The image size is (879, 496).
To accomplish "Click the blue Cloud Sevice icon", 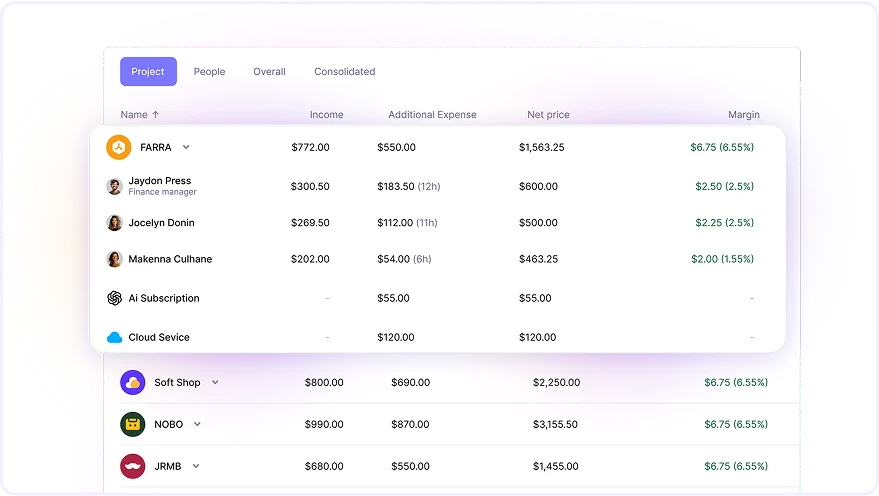I will [114, 337].
